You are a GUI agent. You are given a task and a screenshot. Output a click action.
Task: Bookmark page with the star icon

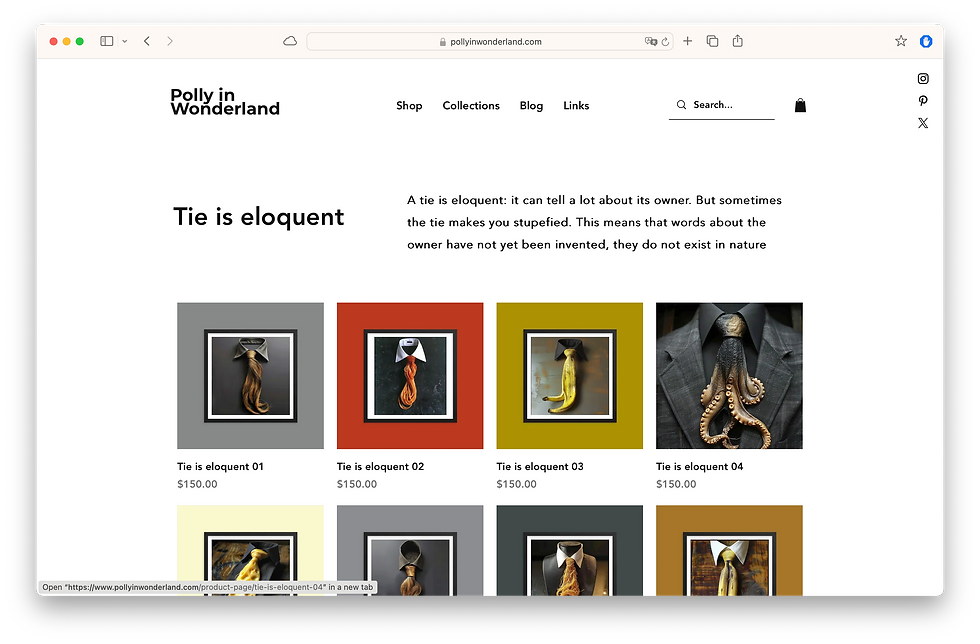[x=901, y=41]
